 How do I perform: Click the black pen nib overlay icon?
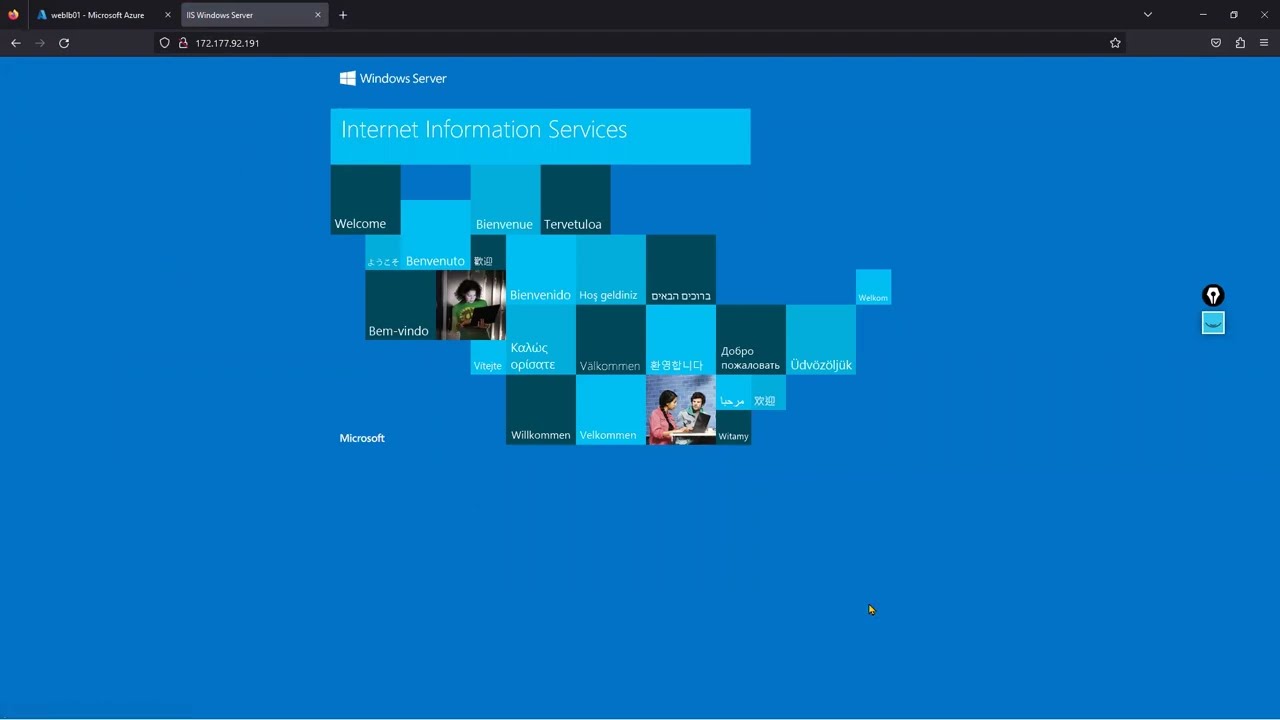1213,295
